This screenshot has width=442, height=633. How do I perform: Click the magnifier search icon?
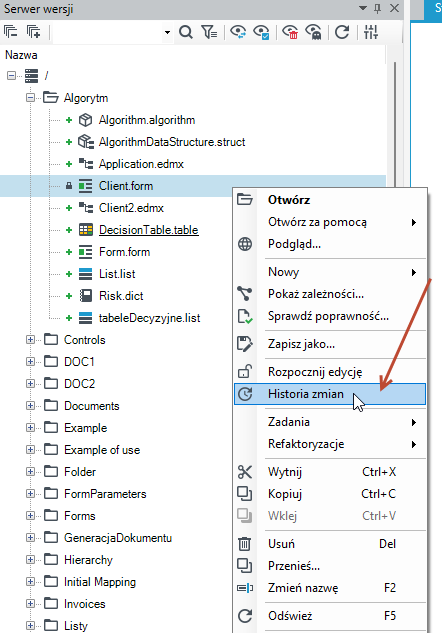(x=186, y=32)
